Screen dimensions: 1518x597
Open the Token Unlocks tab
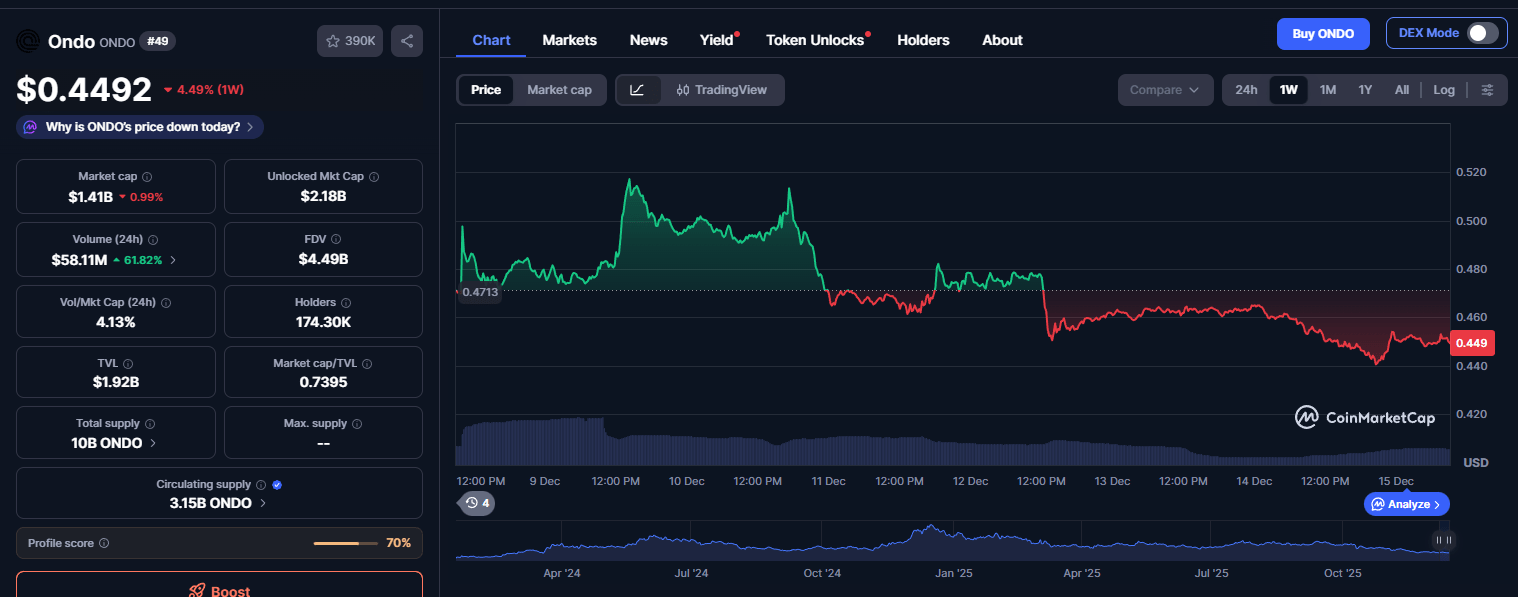pyautogui.click(x=815, y=40)
